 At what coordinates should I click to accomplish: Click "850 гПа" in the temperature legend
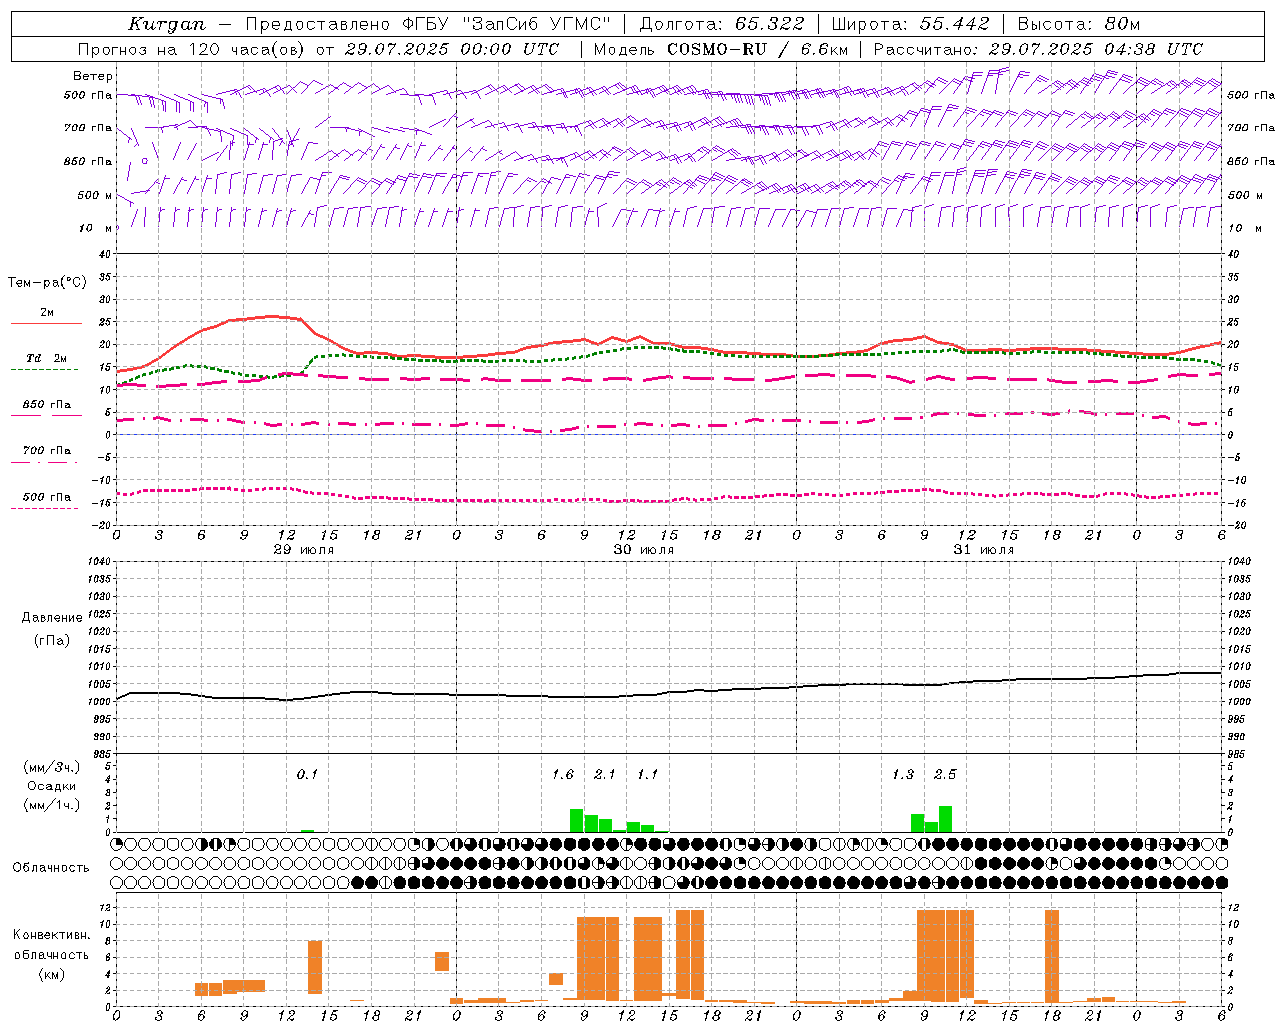click(46, 405)
